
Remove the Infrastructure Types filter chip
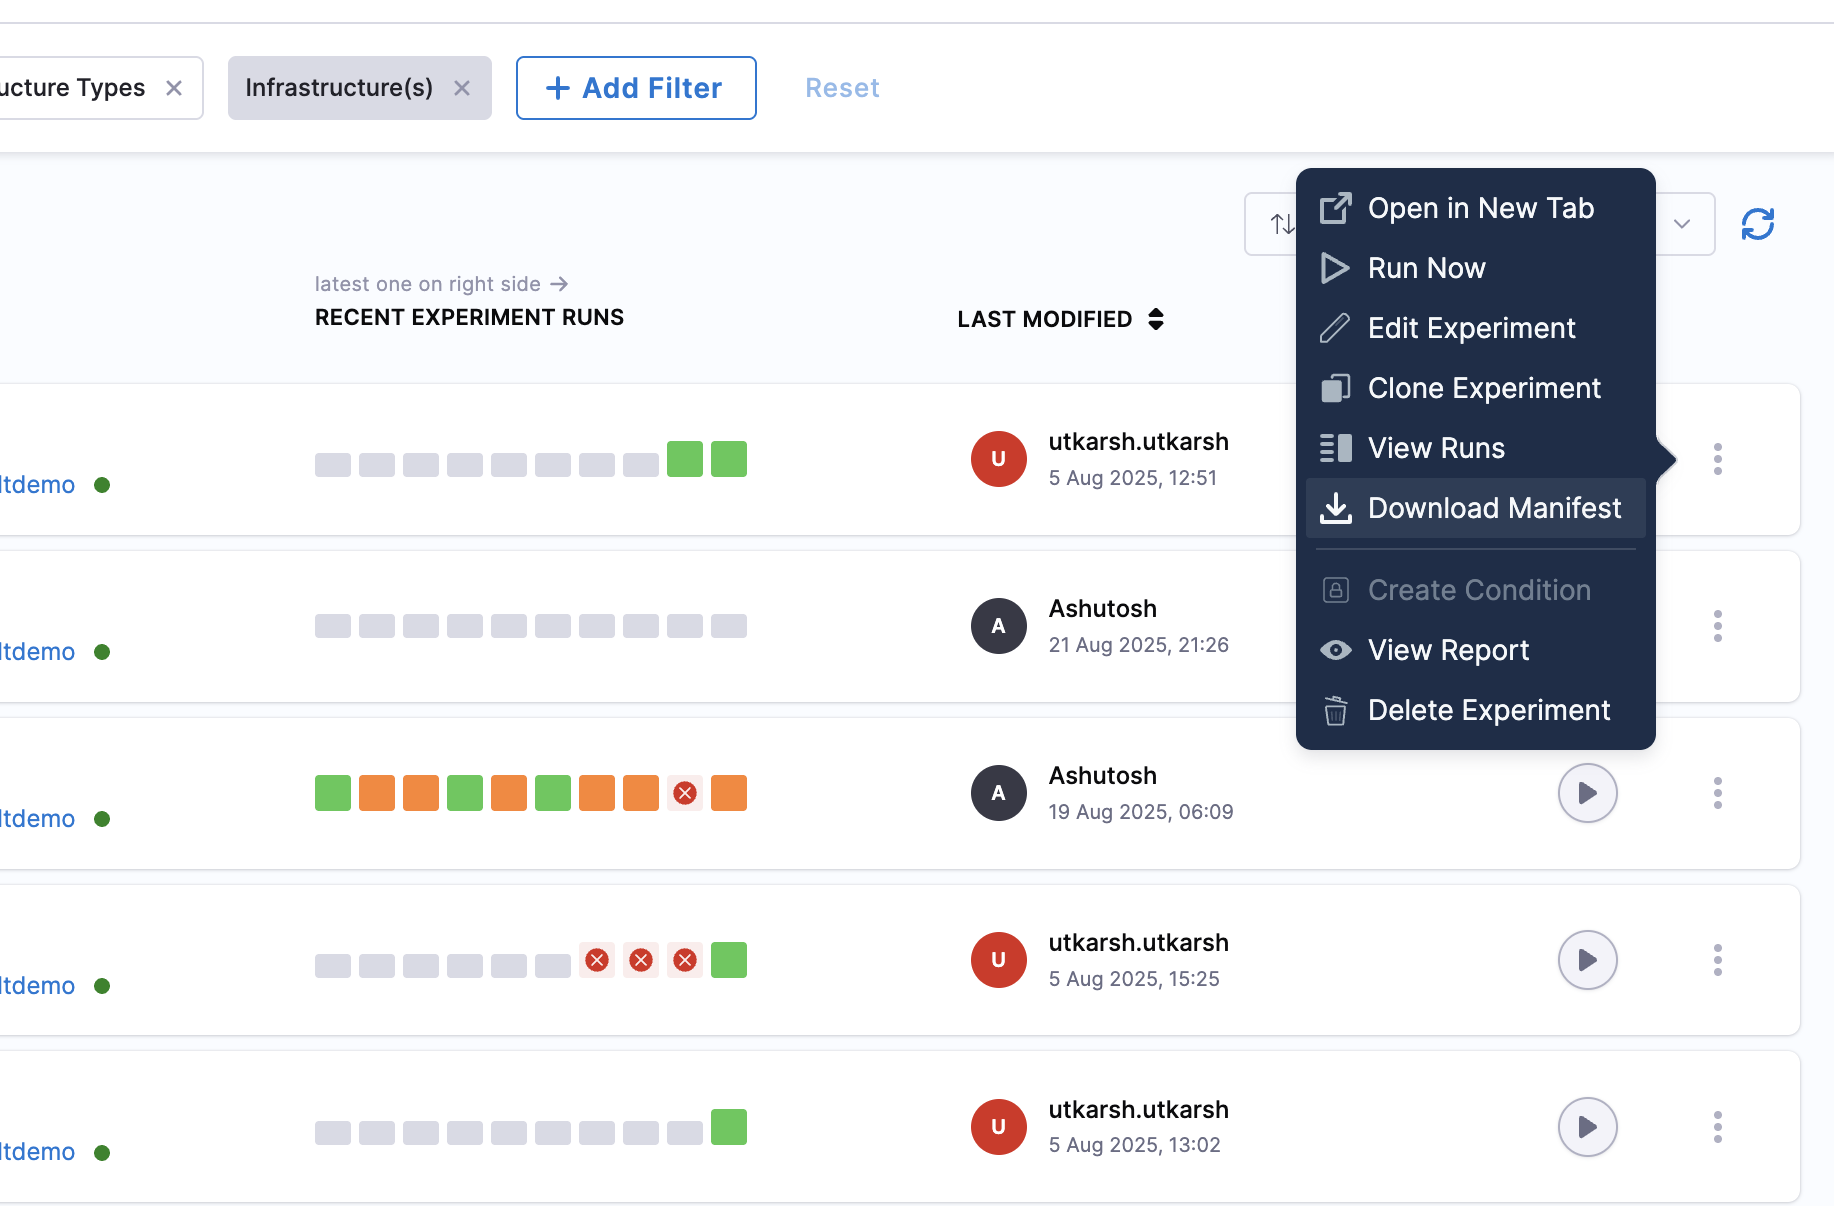[x=174, y=88]
